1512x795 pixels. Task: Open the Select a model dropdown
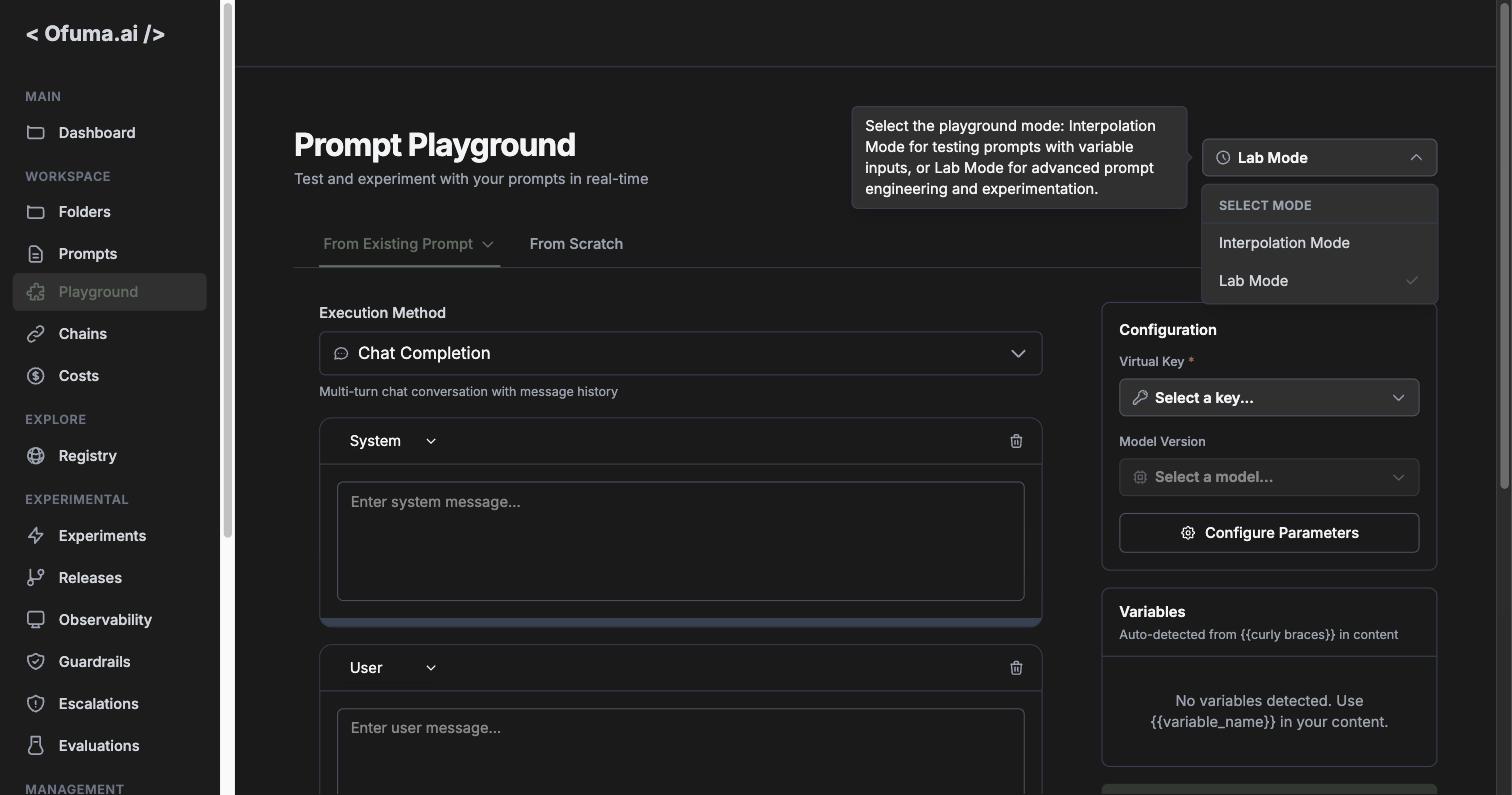(x=1269, y=478)
